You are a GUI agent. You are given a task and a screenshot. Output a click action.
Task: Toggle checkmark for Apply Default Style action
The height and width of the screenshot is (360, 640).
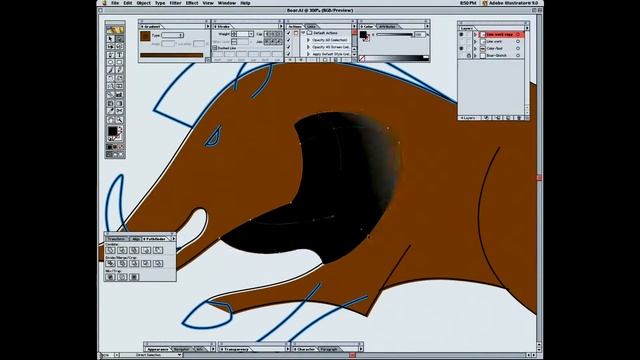tap(289, 54)
